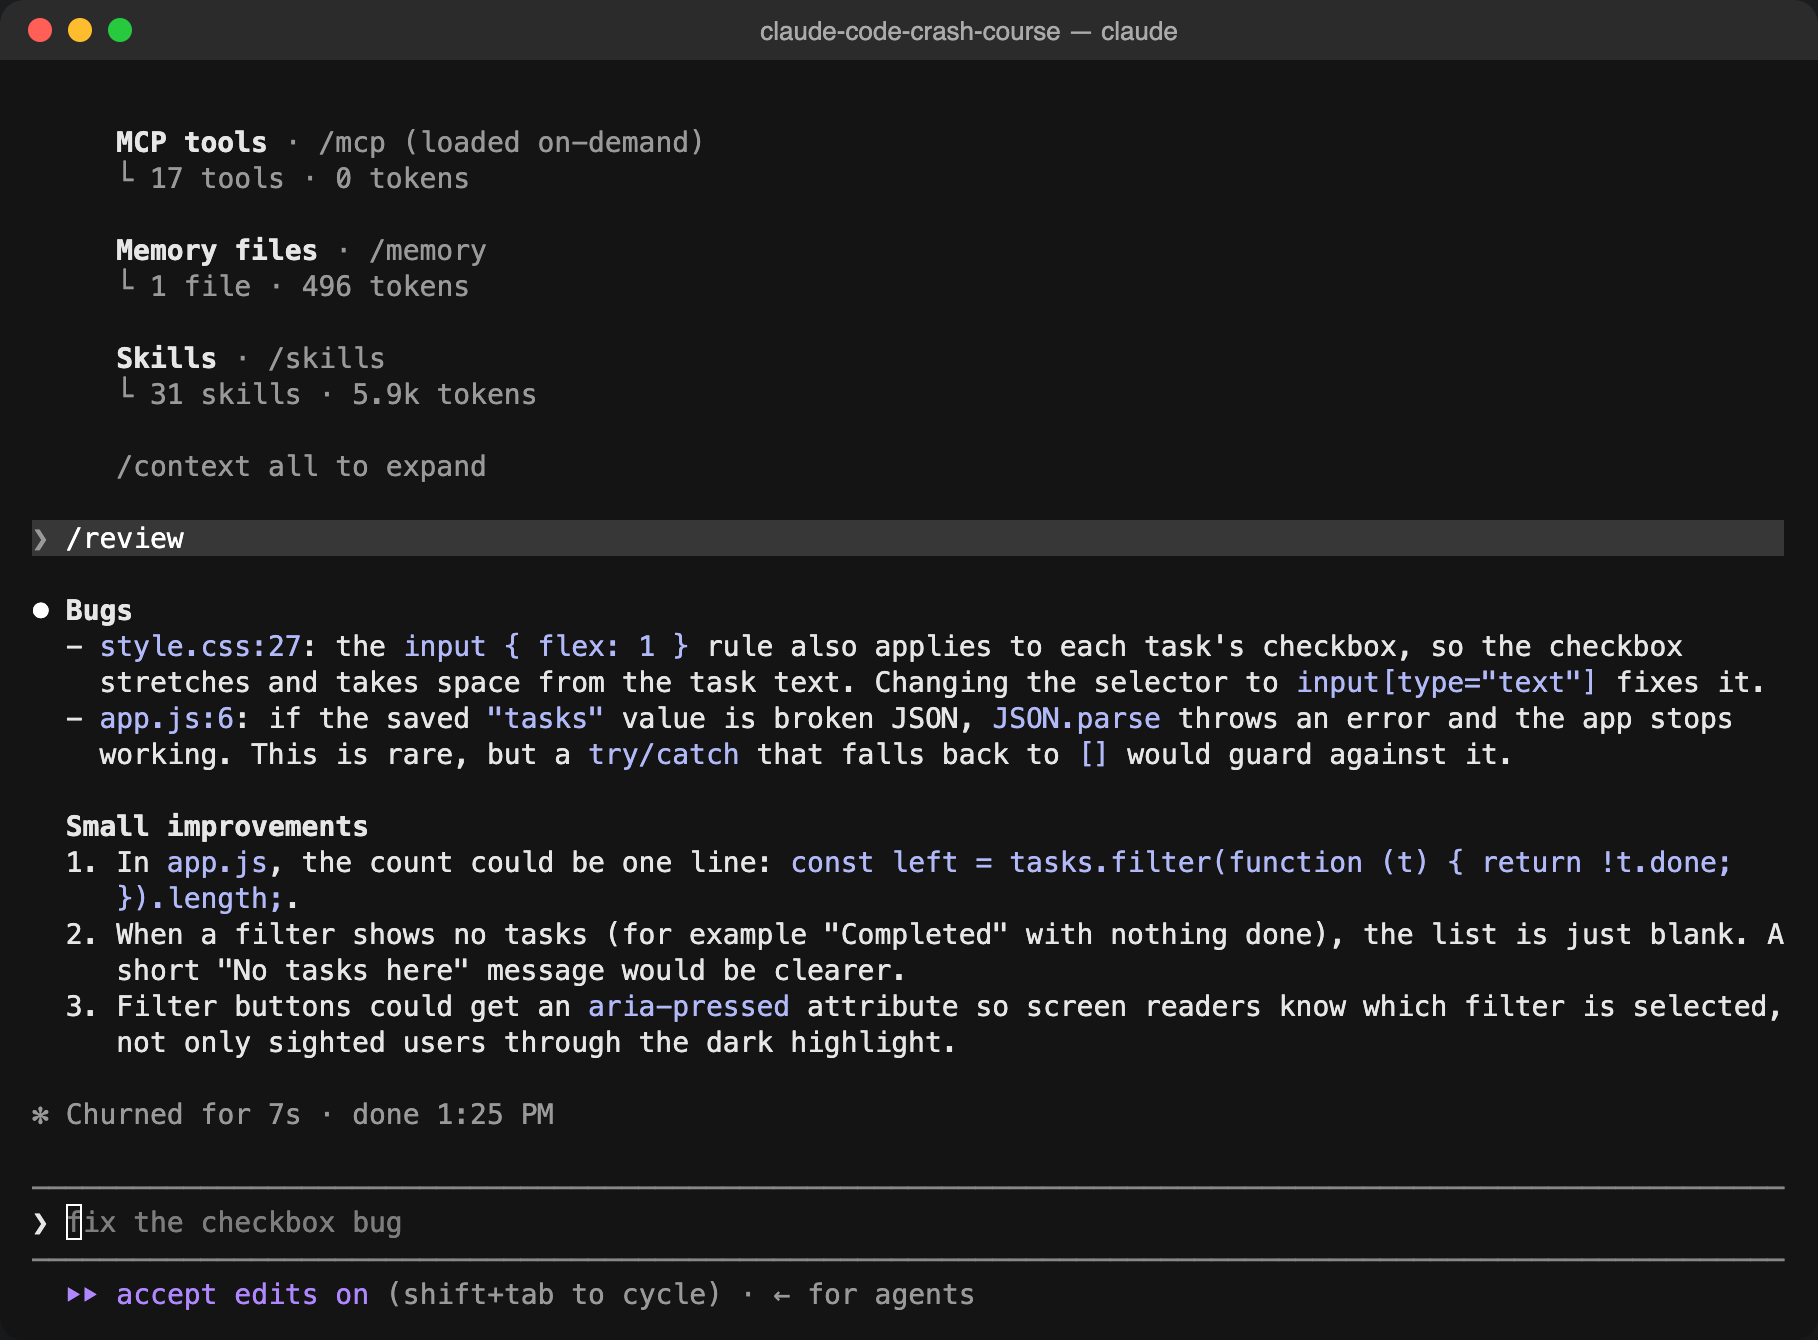Click '17 tools · 0 tokens' line

point(309,178)
